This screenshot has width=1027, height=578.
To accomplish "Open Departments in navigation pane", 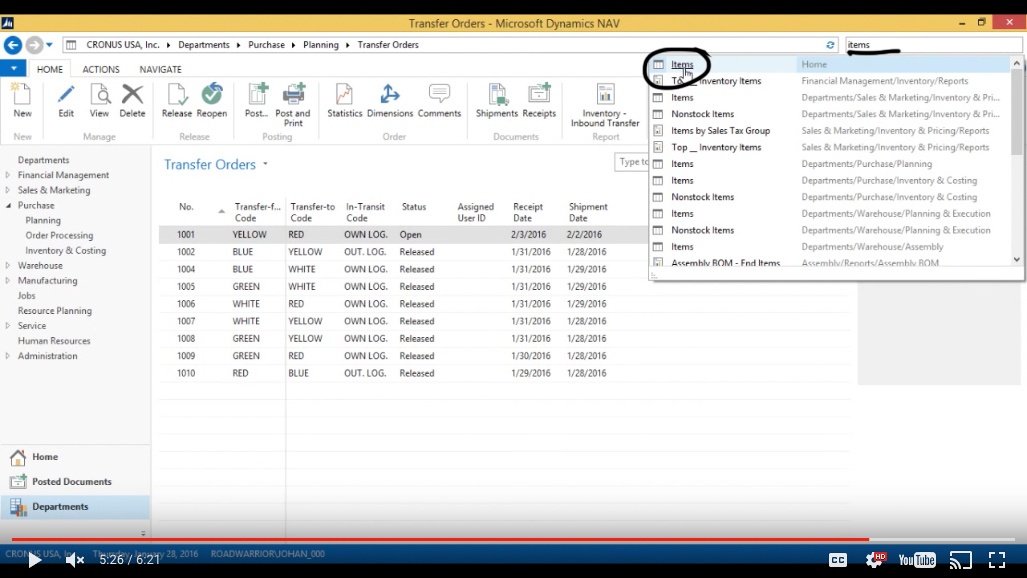I will (75, 507).
